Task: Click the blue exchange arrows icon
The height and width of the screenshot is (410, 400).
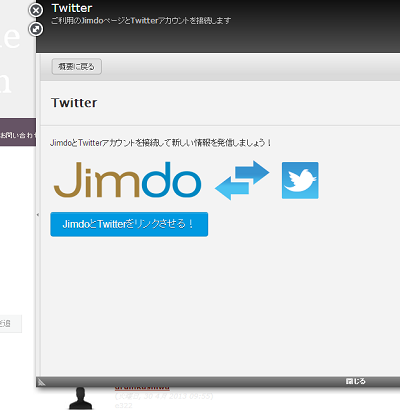Action: point(242,180)
